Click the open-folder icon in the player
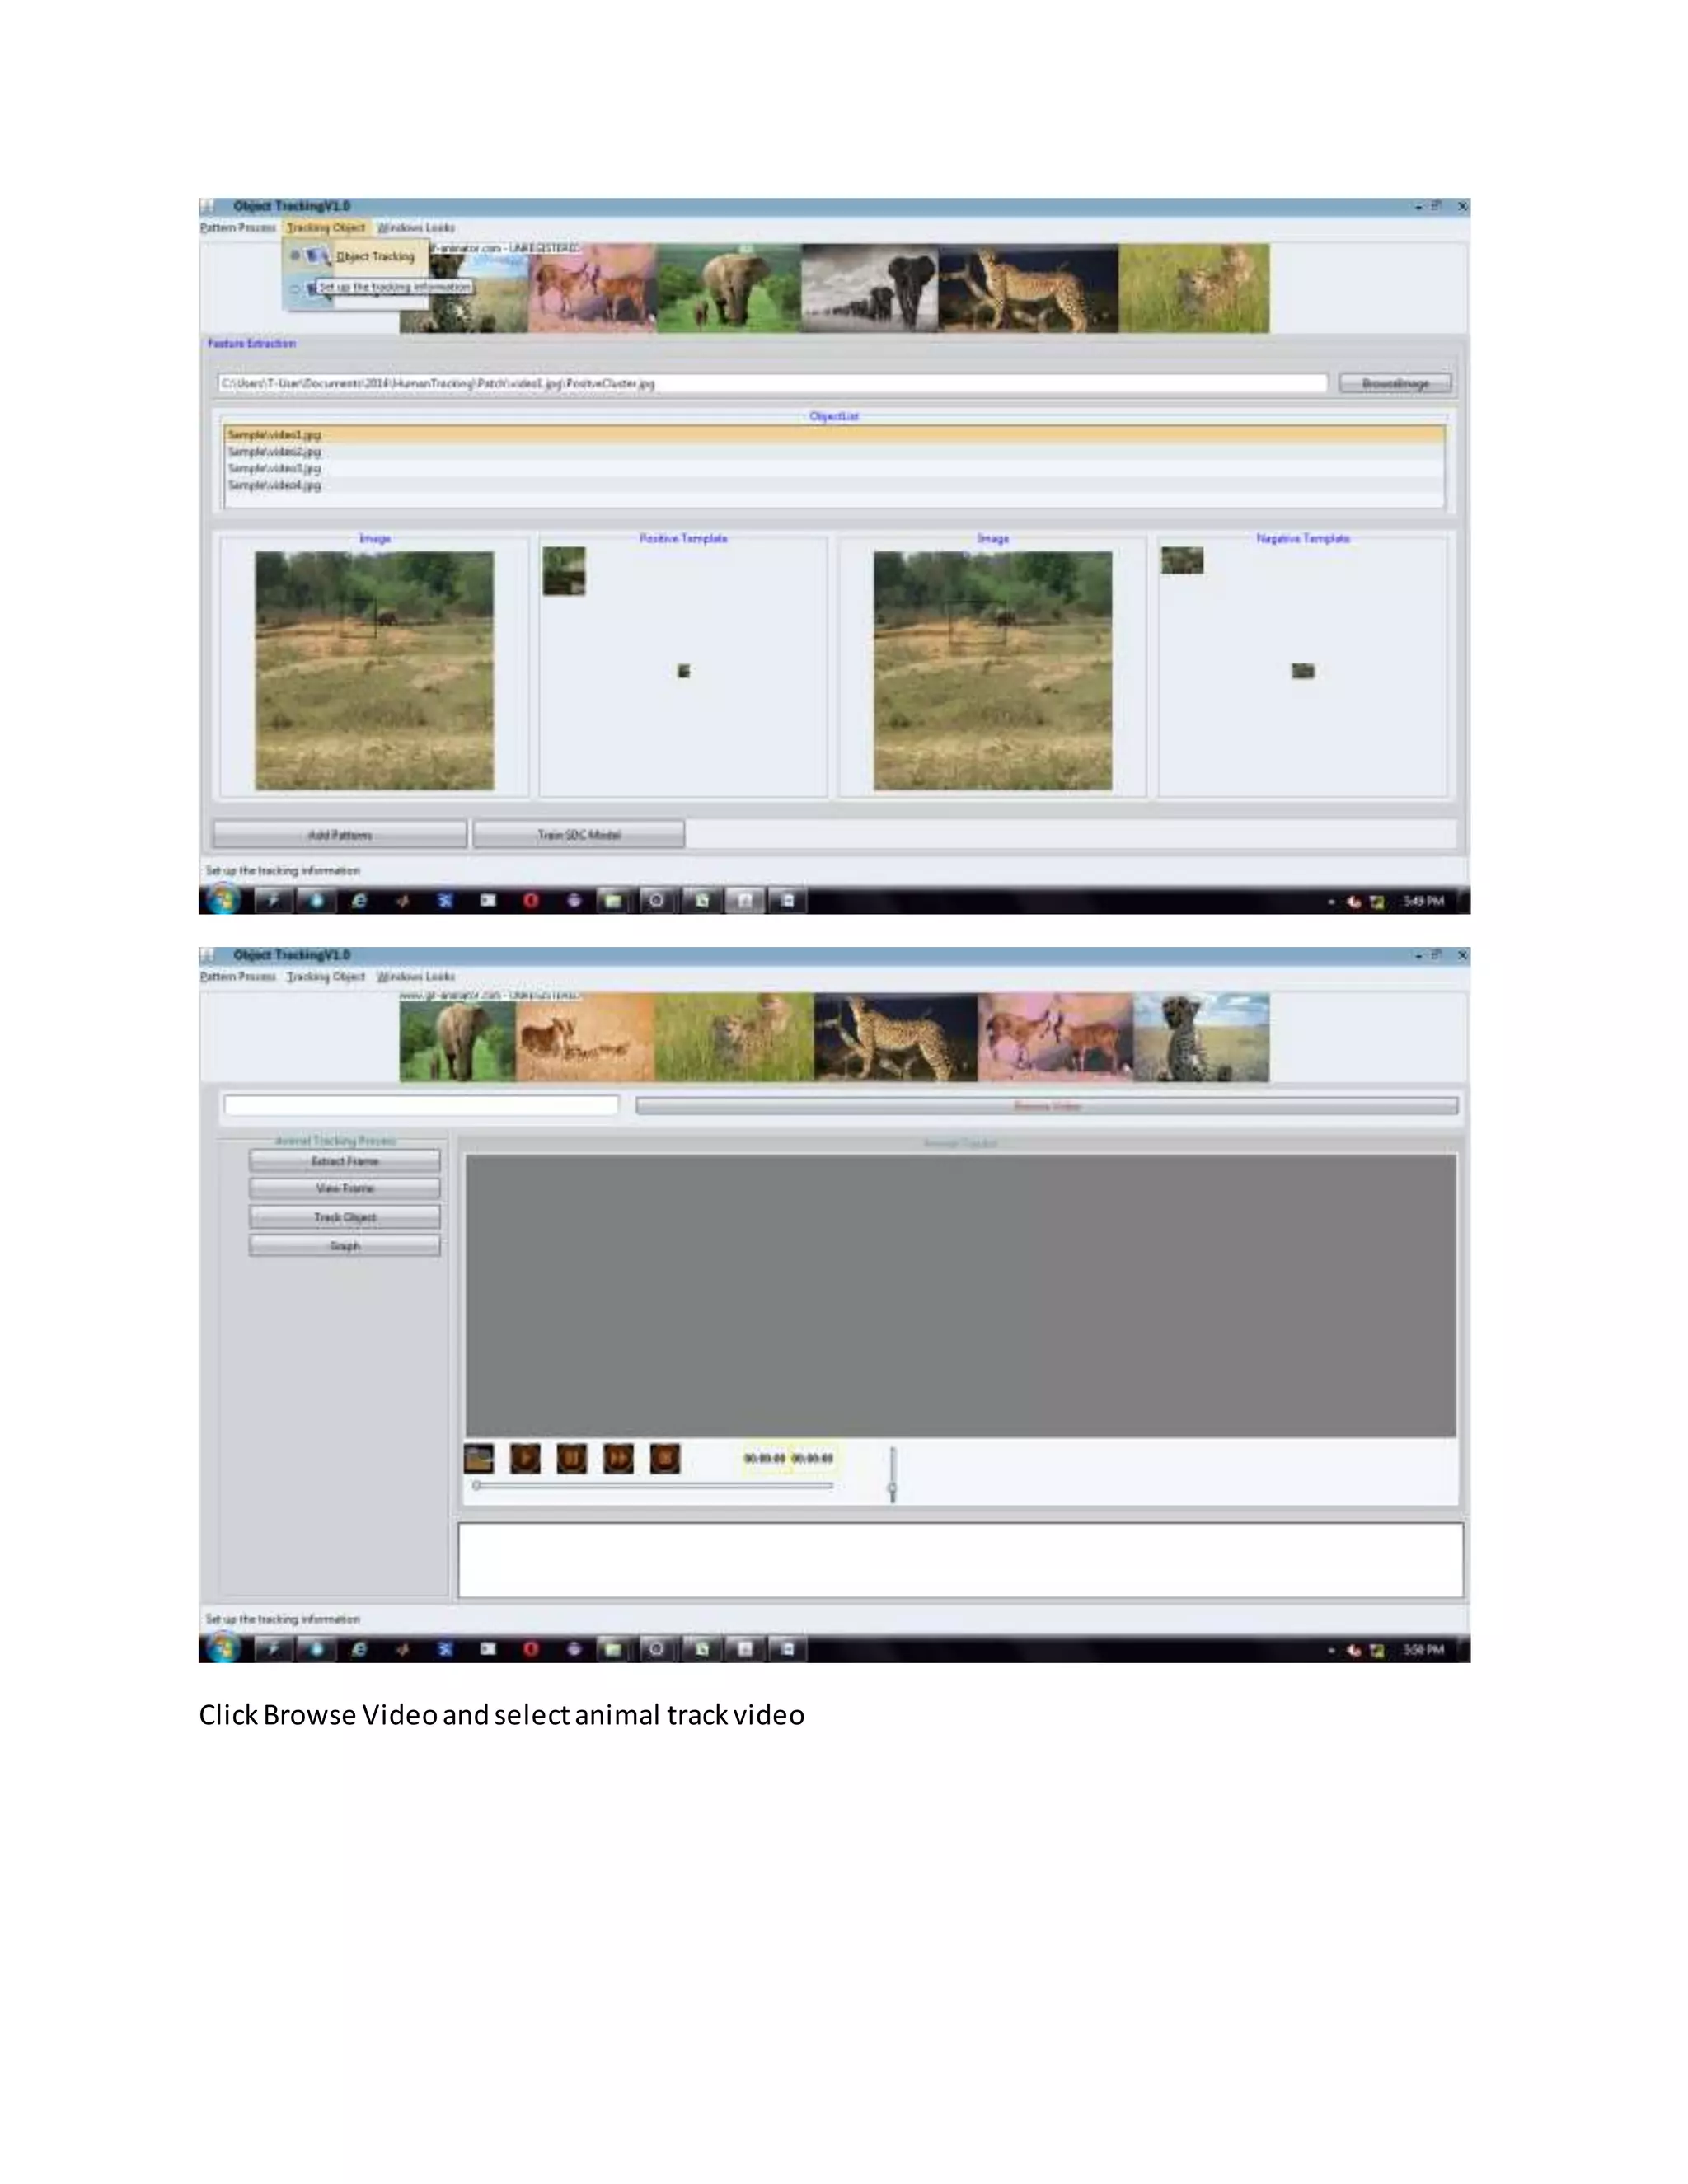The image size is (1688, 2184). coord(479,1459)
